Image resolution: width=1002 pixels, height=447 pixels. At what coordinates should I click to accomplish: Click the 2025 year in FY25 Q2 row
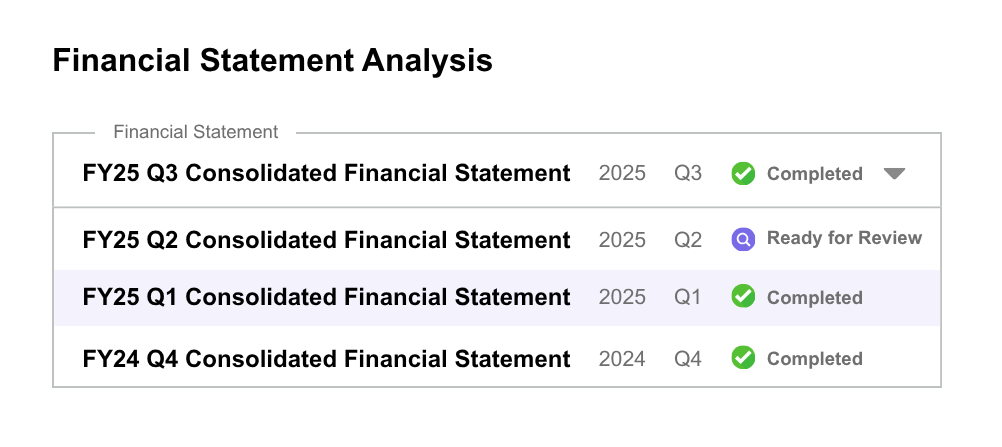(622, 240)
